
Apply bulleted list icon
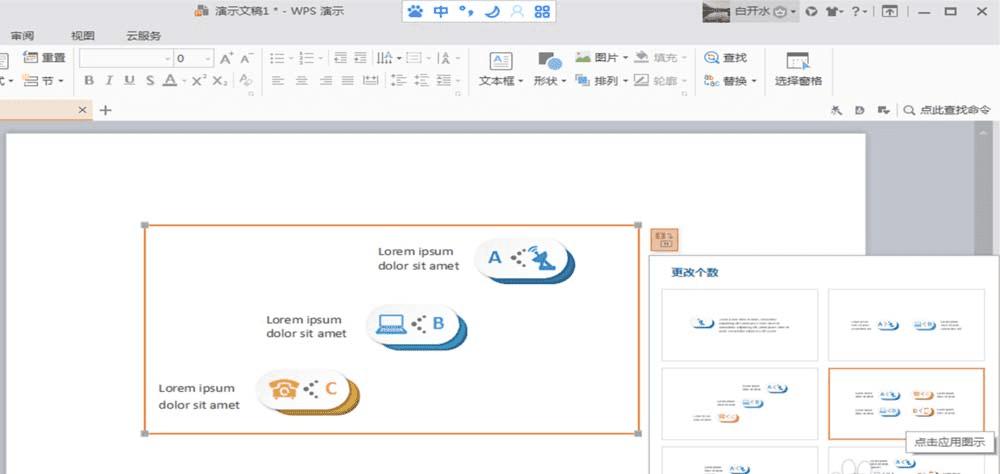click(x=277, y=59)
